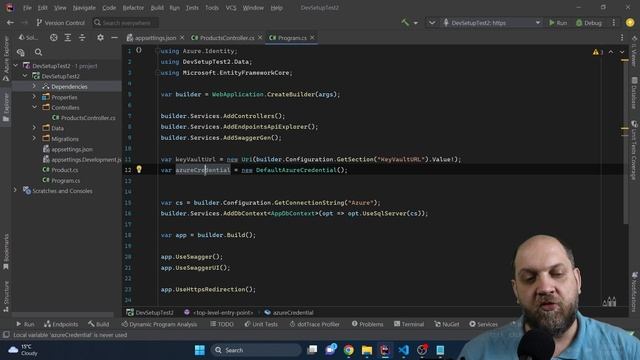Viewport: 640px width, 360px height.
Task: Open Windows Start menu
Action: [x=200, y=350]
